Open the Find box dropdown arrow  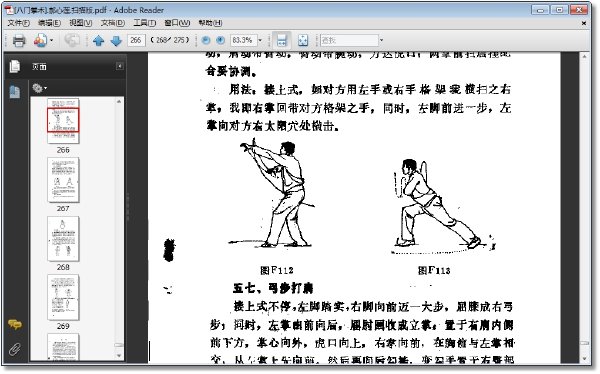pos(381,40)
